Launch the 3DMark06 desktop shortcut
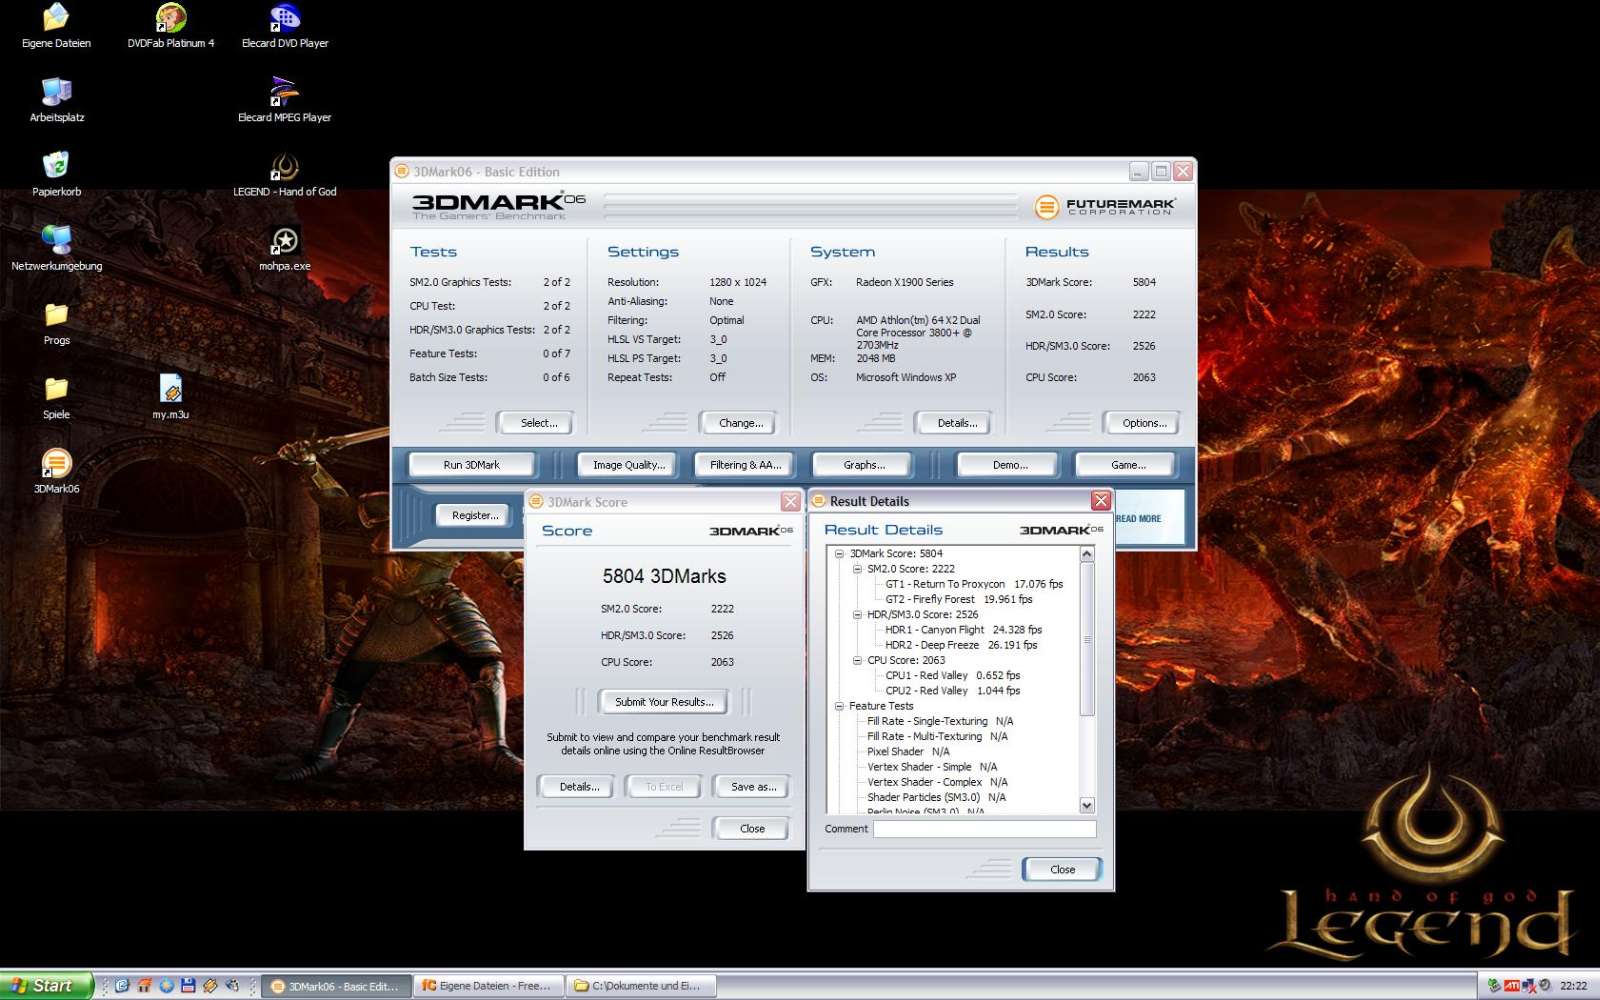Image resolution: width=1600 pixels, height=1000 pixels. pos(56,470)
